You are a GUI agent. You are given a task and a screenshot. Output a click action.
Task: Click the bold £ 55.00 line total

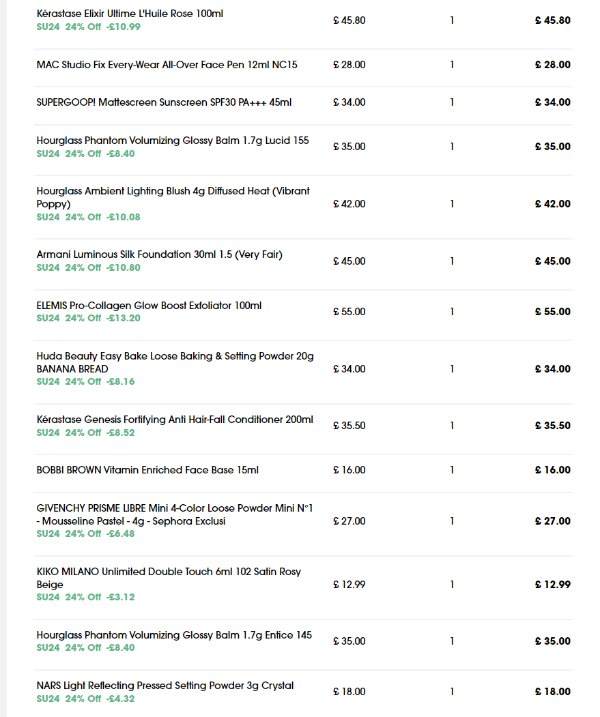pos(552,312)
